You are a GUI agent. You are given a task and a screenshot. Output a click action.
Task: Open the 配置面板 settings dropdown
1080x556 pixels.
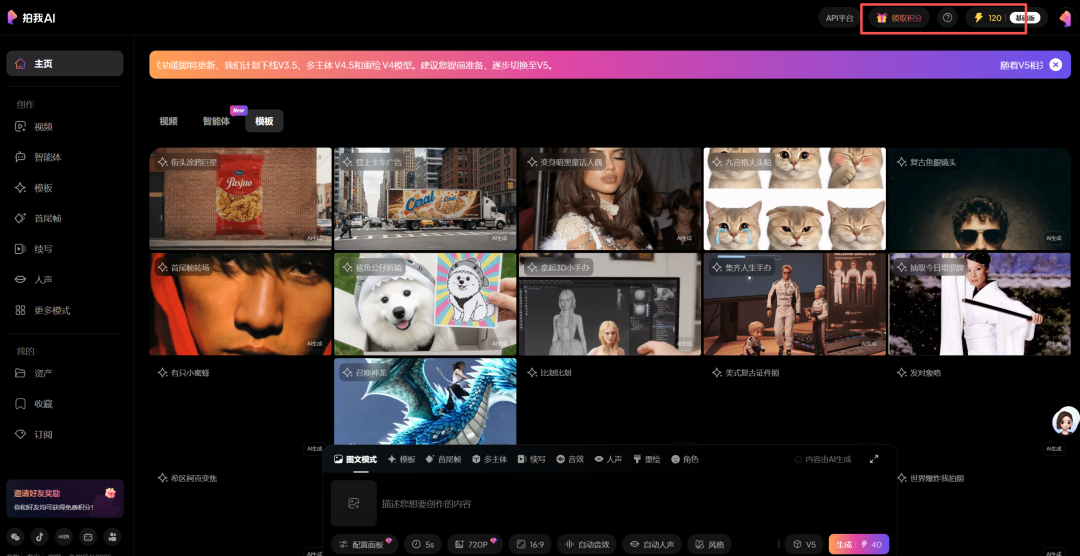point(364,544)
